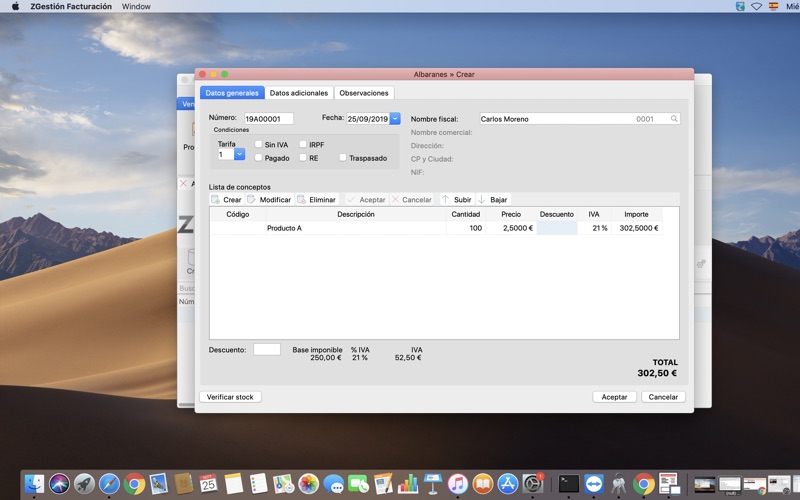Open Calendar icon in the dock
Viewport: 800px width, 500px height.
point(208,484)
